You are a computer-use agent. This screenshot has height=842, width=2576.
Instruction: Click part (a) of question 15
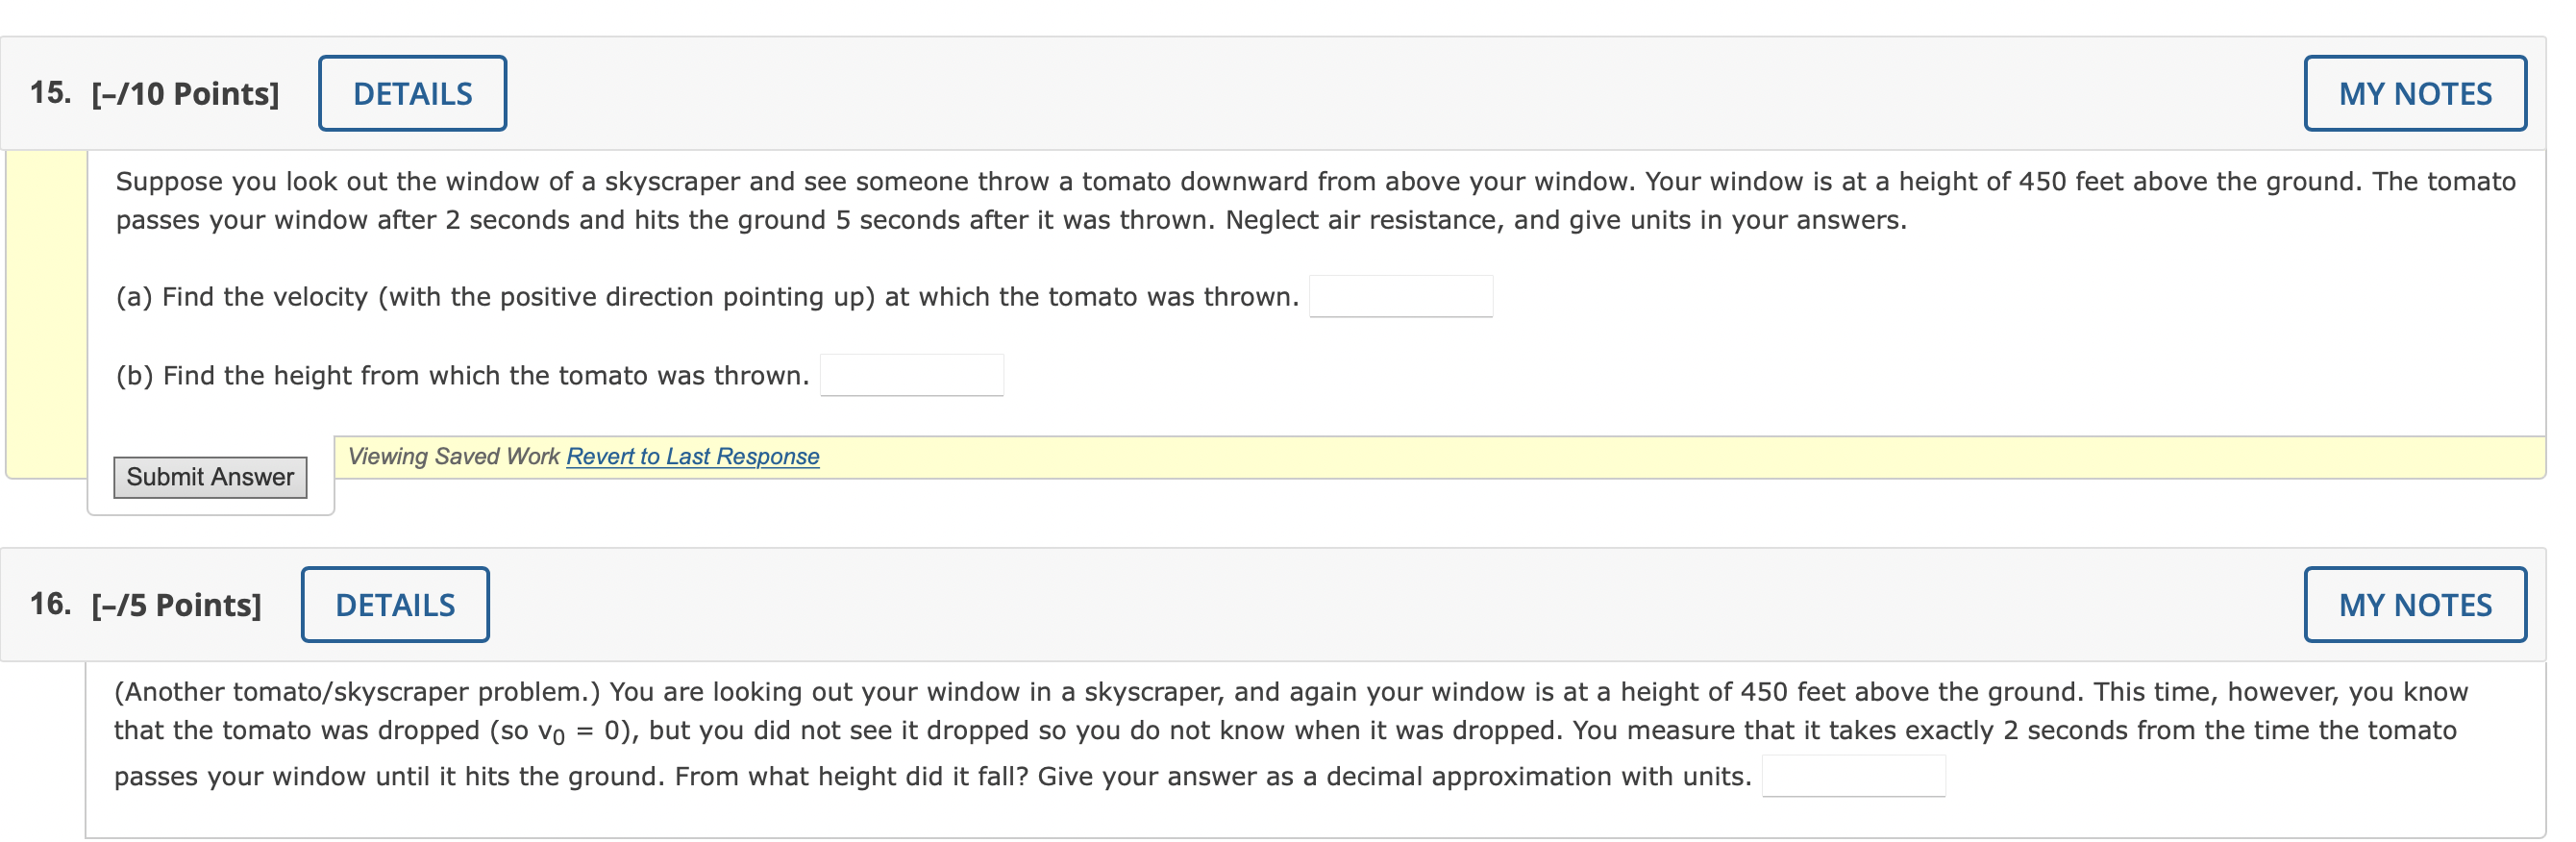tap(700, 296)
